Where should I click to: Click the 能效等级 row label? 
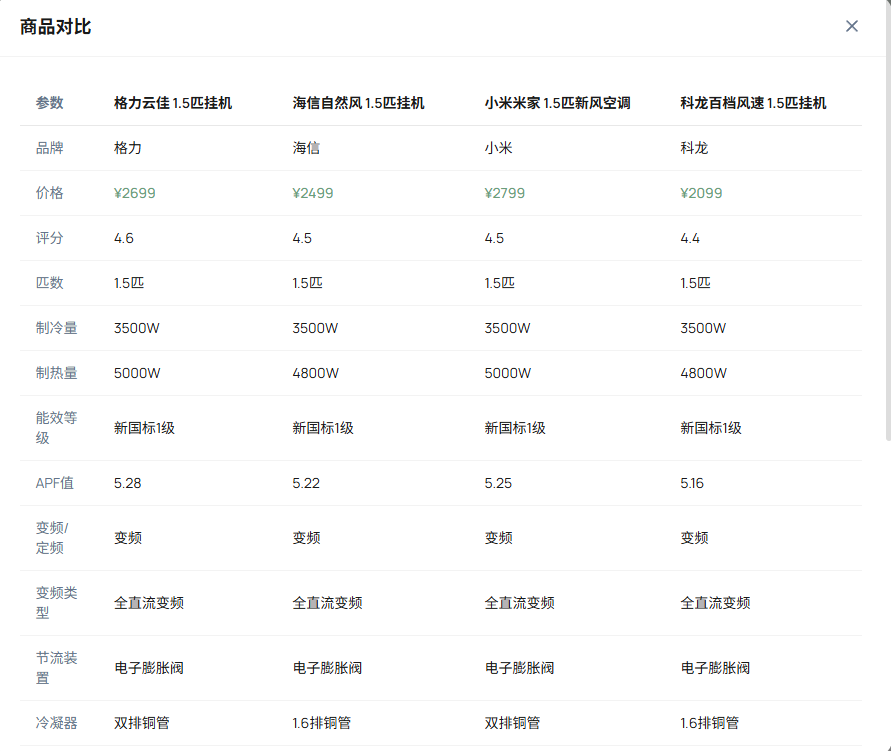[56, 428]
